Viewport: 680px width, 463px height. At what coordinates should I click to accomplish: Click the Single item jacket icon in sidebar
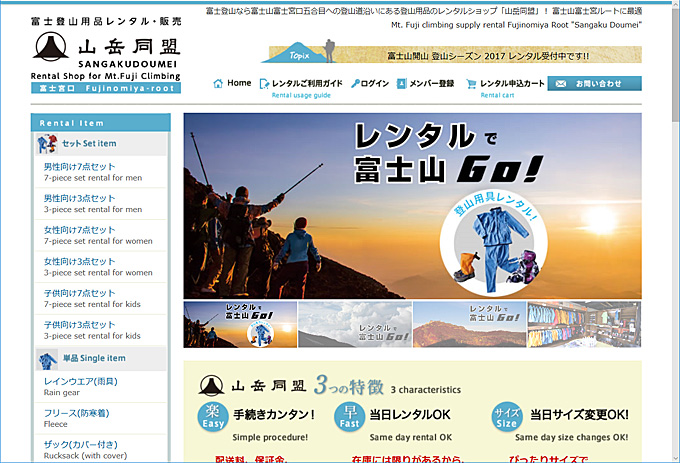47,359
